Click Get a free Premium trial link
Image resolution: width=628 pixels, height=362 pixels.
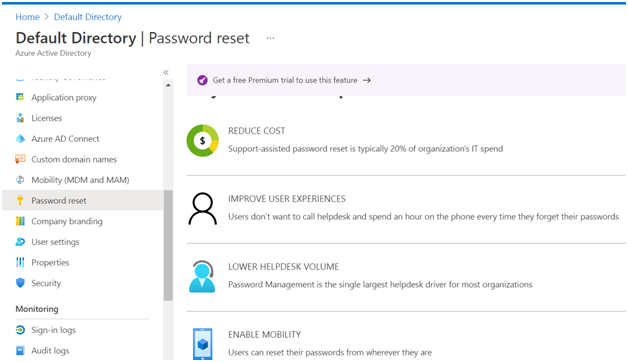[285, 80]
